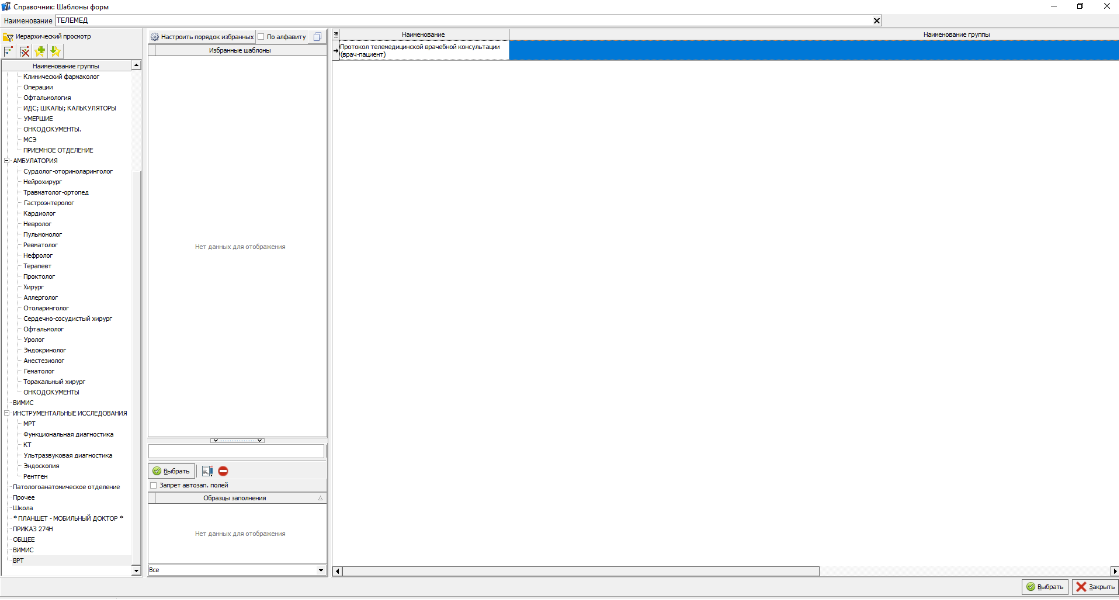Click the red X delete group icon
Image resolution: width=1119 pixels, height=600 pixels.
point(25,51)
